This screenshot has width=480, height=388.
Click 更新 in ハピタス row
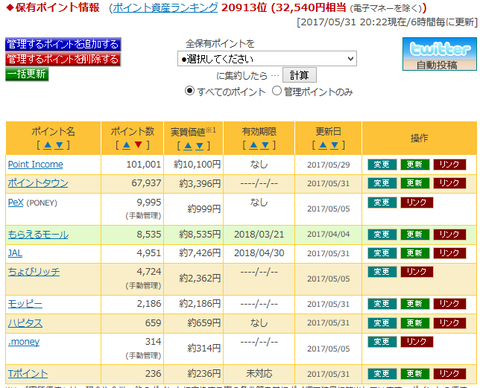tap(415, 323)
